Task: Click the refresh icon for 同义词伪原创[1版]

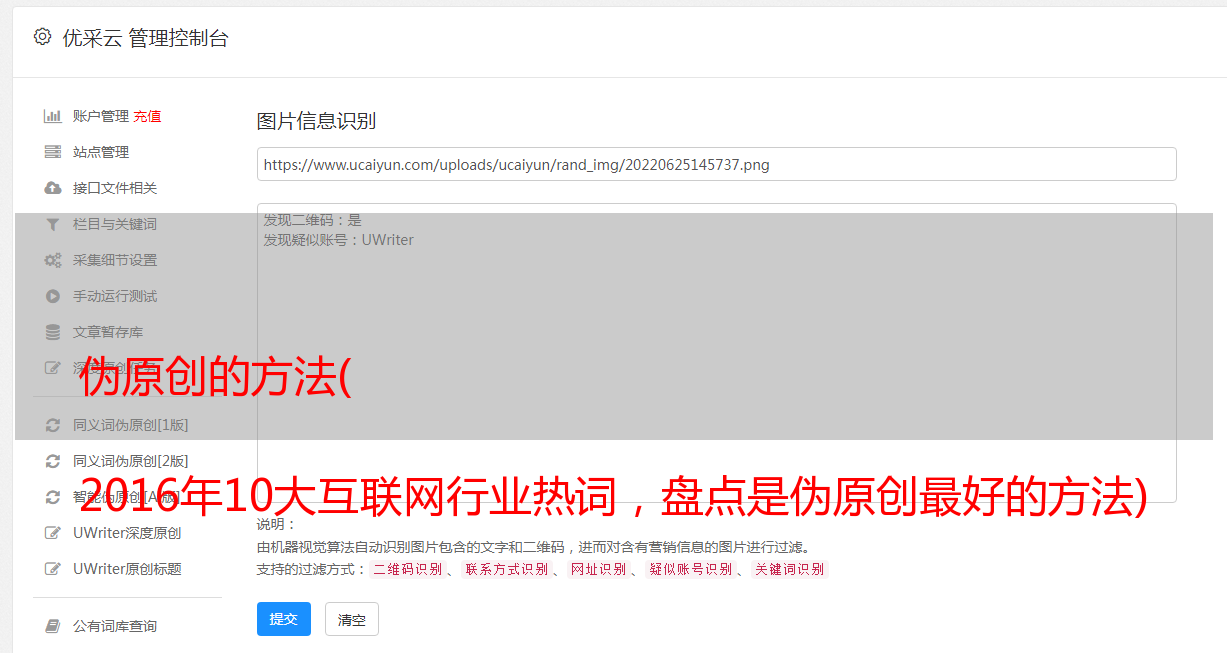Action: click(53, 425)
